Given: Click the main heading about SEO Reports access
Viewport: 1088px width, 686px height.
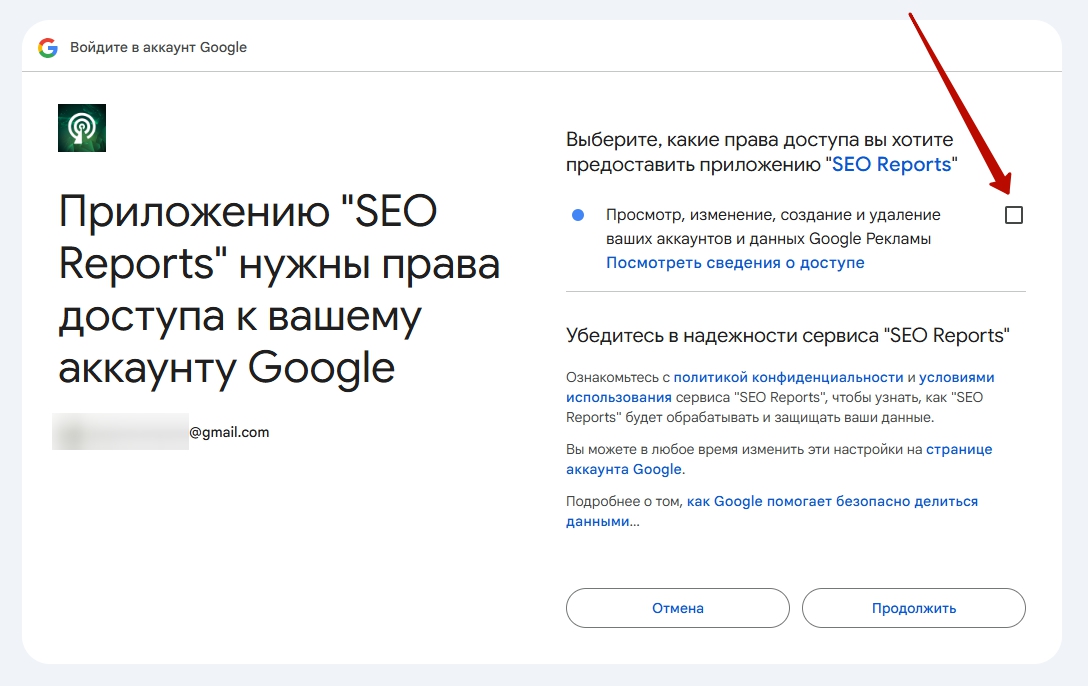Looking at the screenshot, I should coord(279,289).
